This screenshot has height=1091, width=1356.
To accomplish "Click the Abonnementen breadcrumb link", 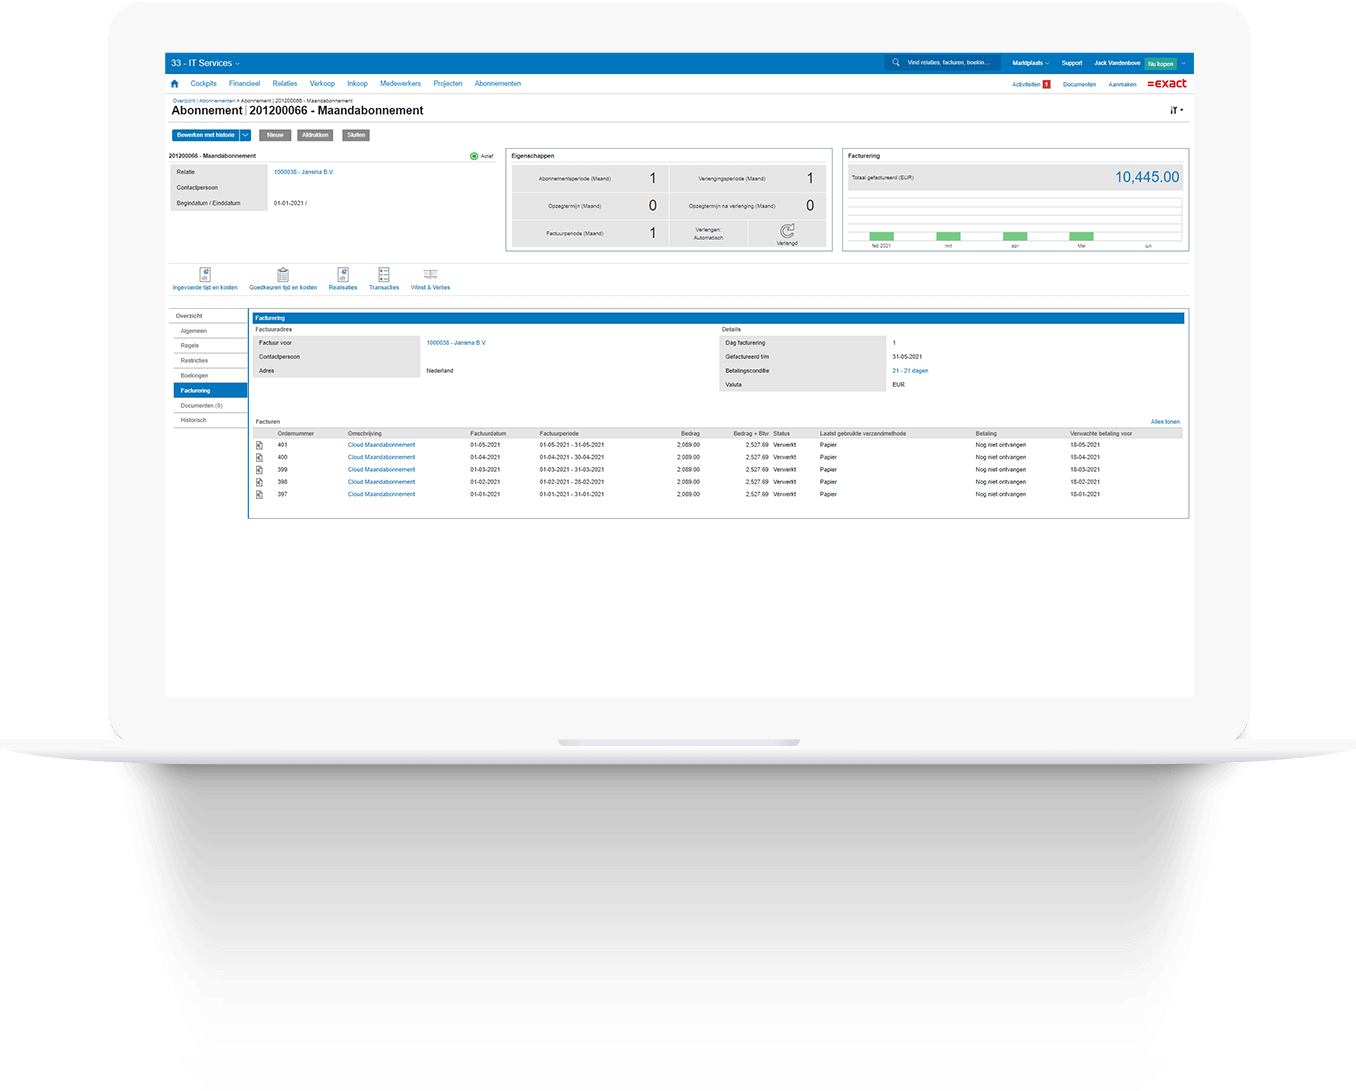I will point(217,101).
